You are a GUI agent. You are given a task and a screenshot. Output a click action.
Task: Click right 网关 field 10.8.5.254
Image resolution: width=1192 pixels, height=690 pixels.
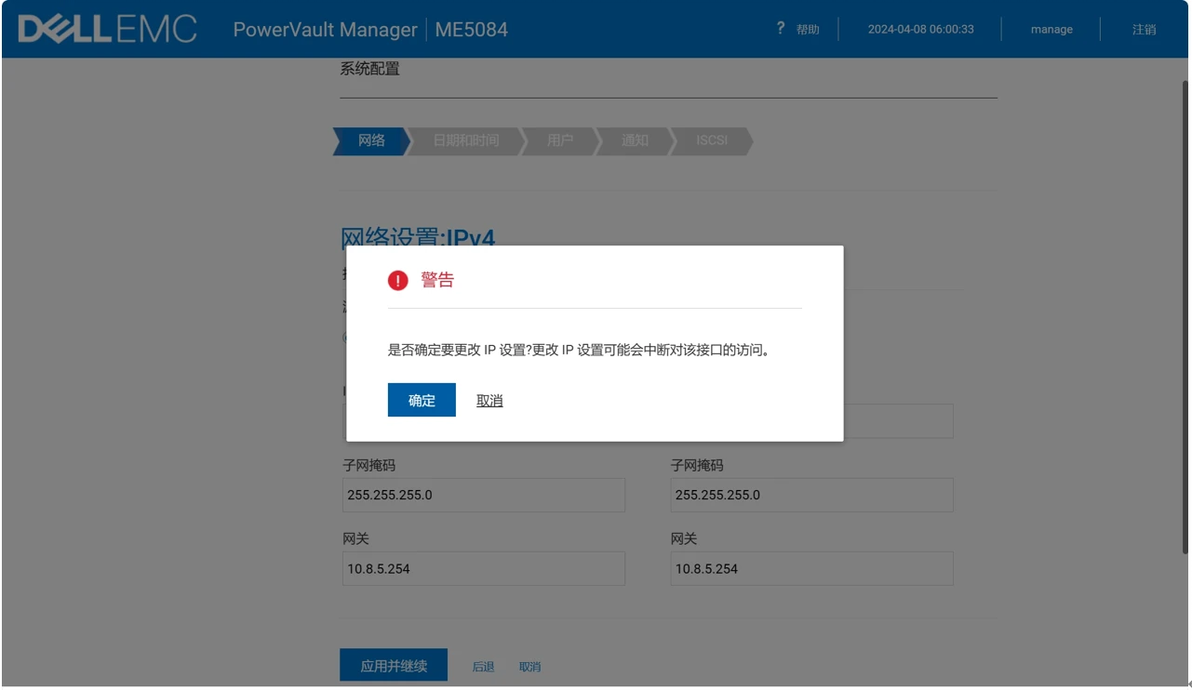[x=811, y=568]
